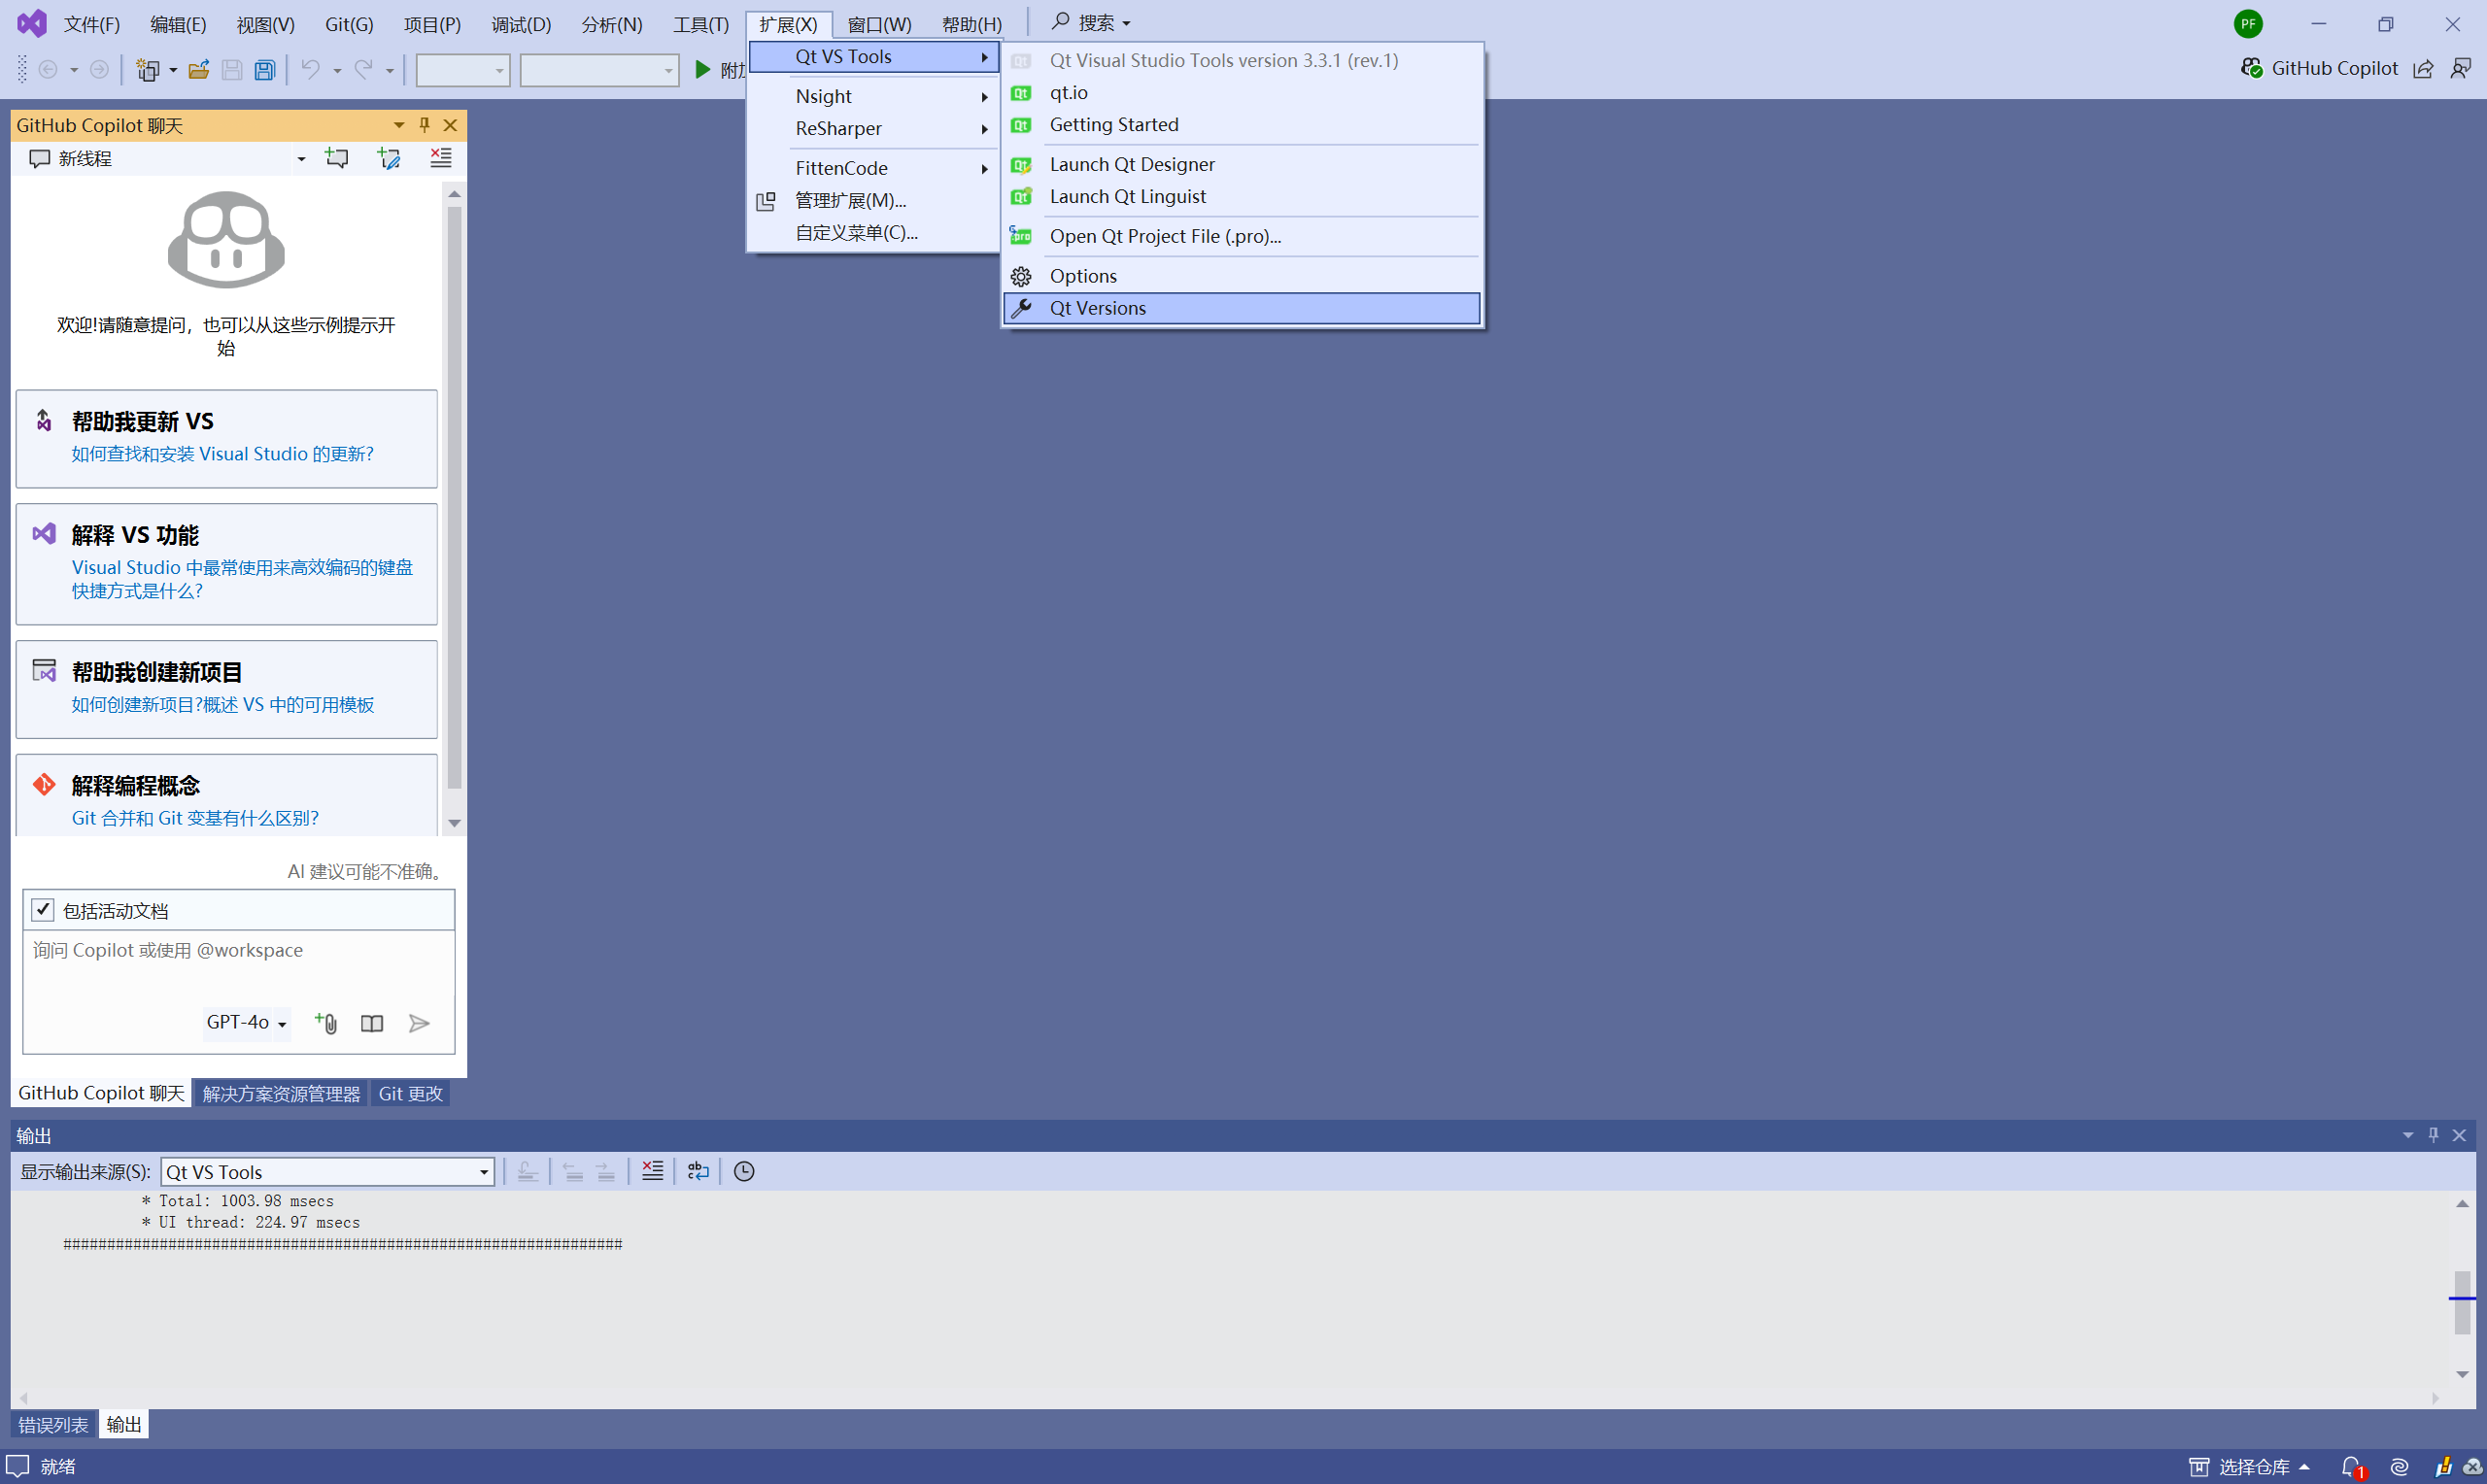Open the solution configuration combo box
The width and height of the screenshot is (2487, 1484).
(x=463, y=70)
